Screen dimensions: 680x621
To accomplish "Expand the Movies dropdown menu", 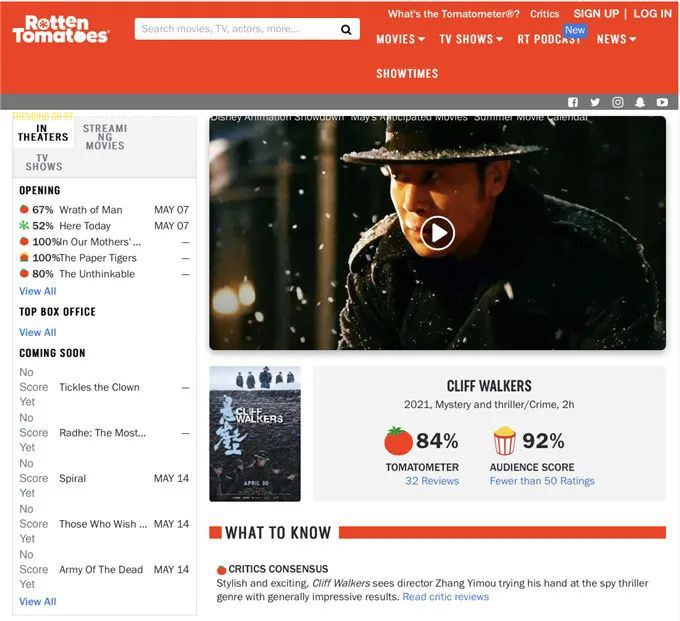I will (x=400, y=39).
